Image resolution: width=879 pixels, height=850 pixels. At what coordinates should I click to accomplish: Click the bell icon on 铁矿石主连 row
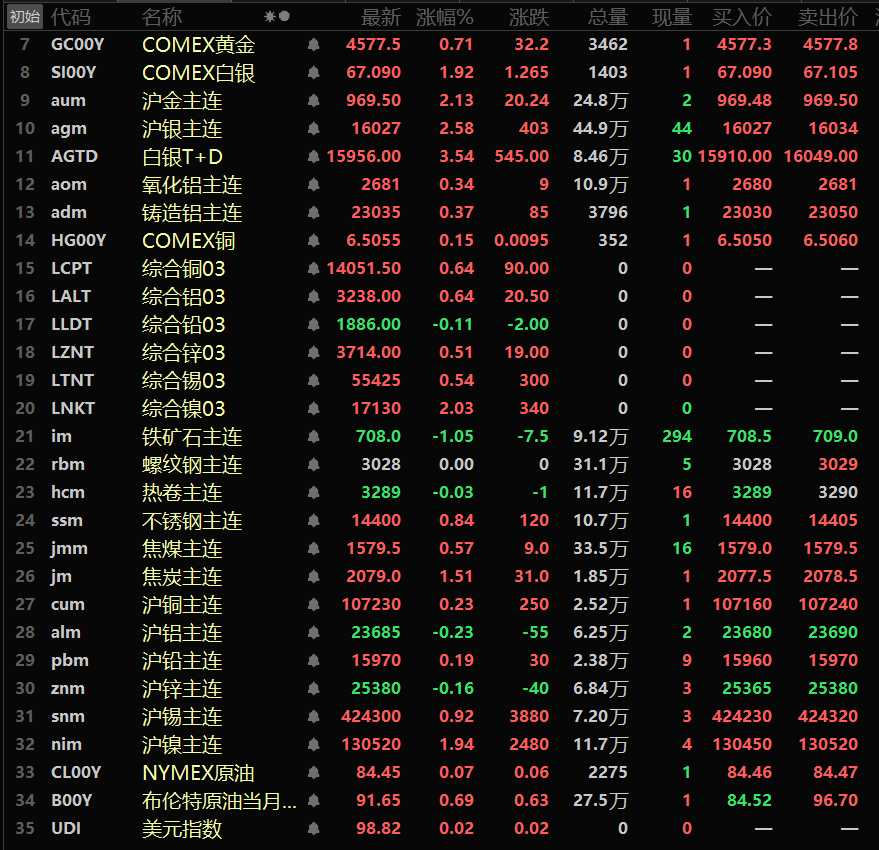tap(313, 437)
